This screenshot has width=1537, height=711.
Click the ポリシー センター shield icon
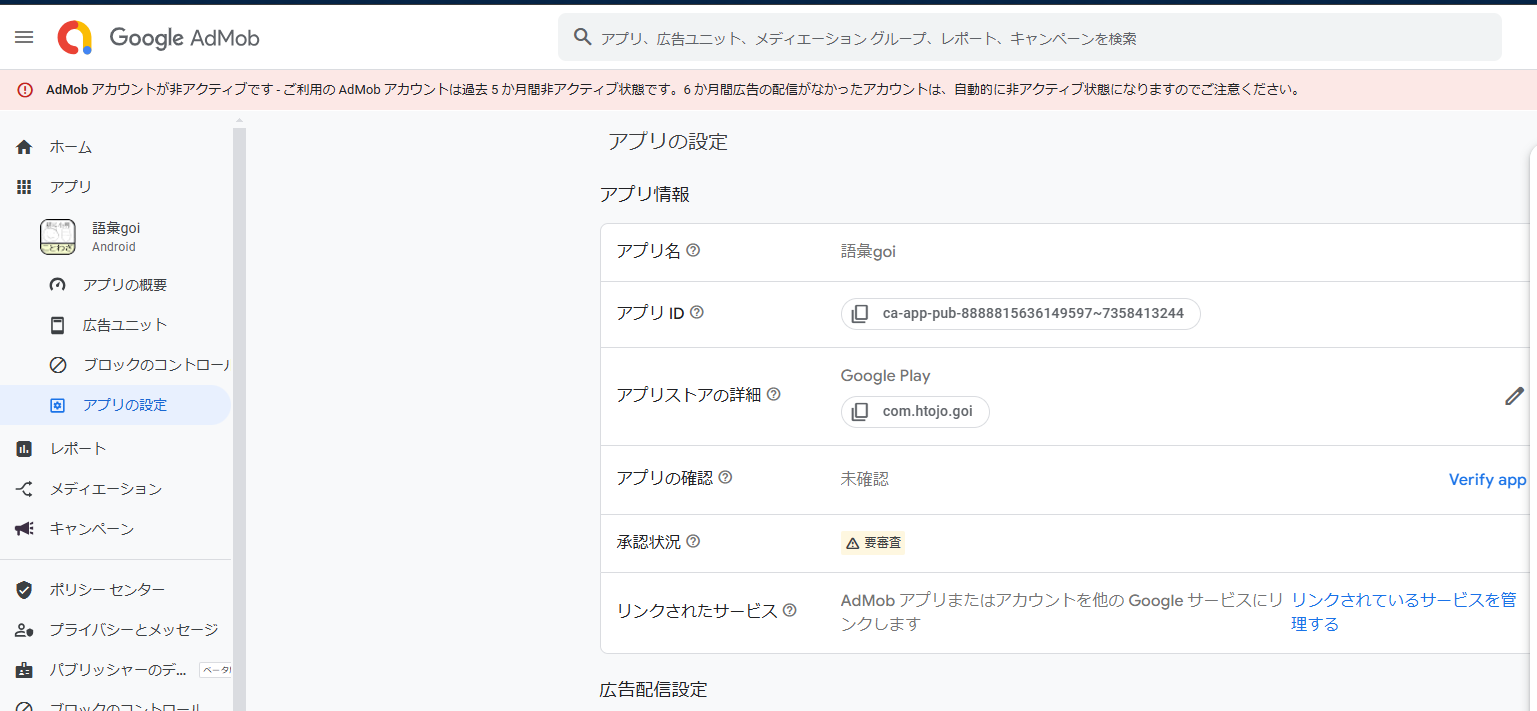point(25,590)
